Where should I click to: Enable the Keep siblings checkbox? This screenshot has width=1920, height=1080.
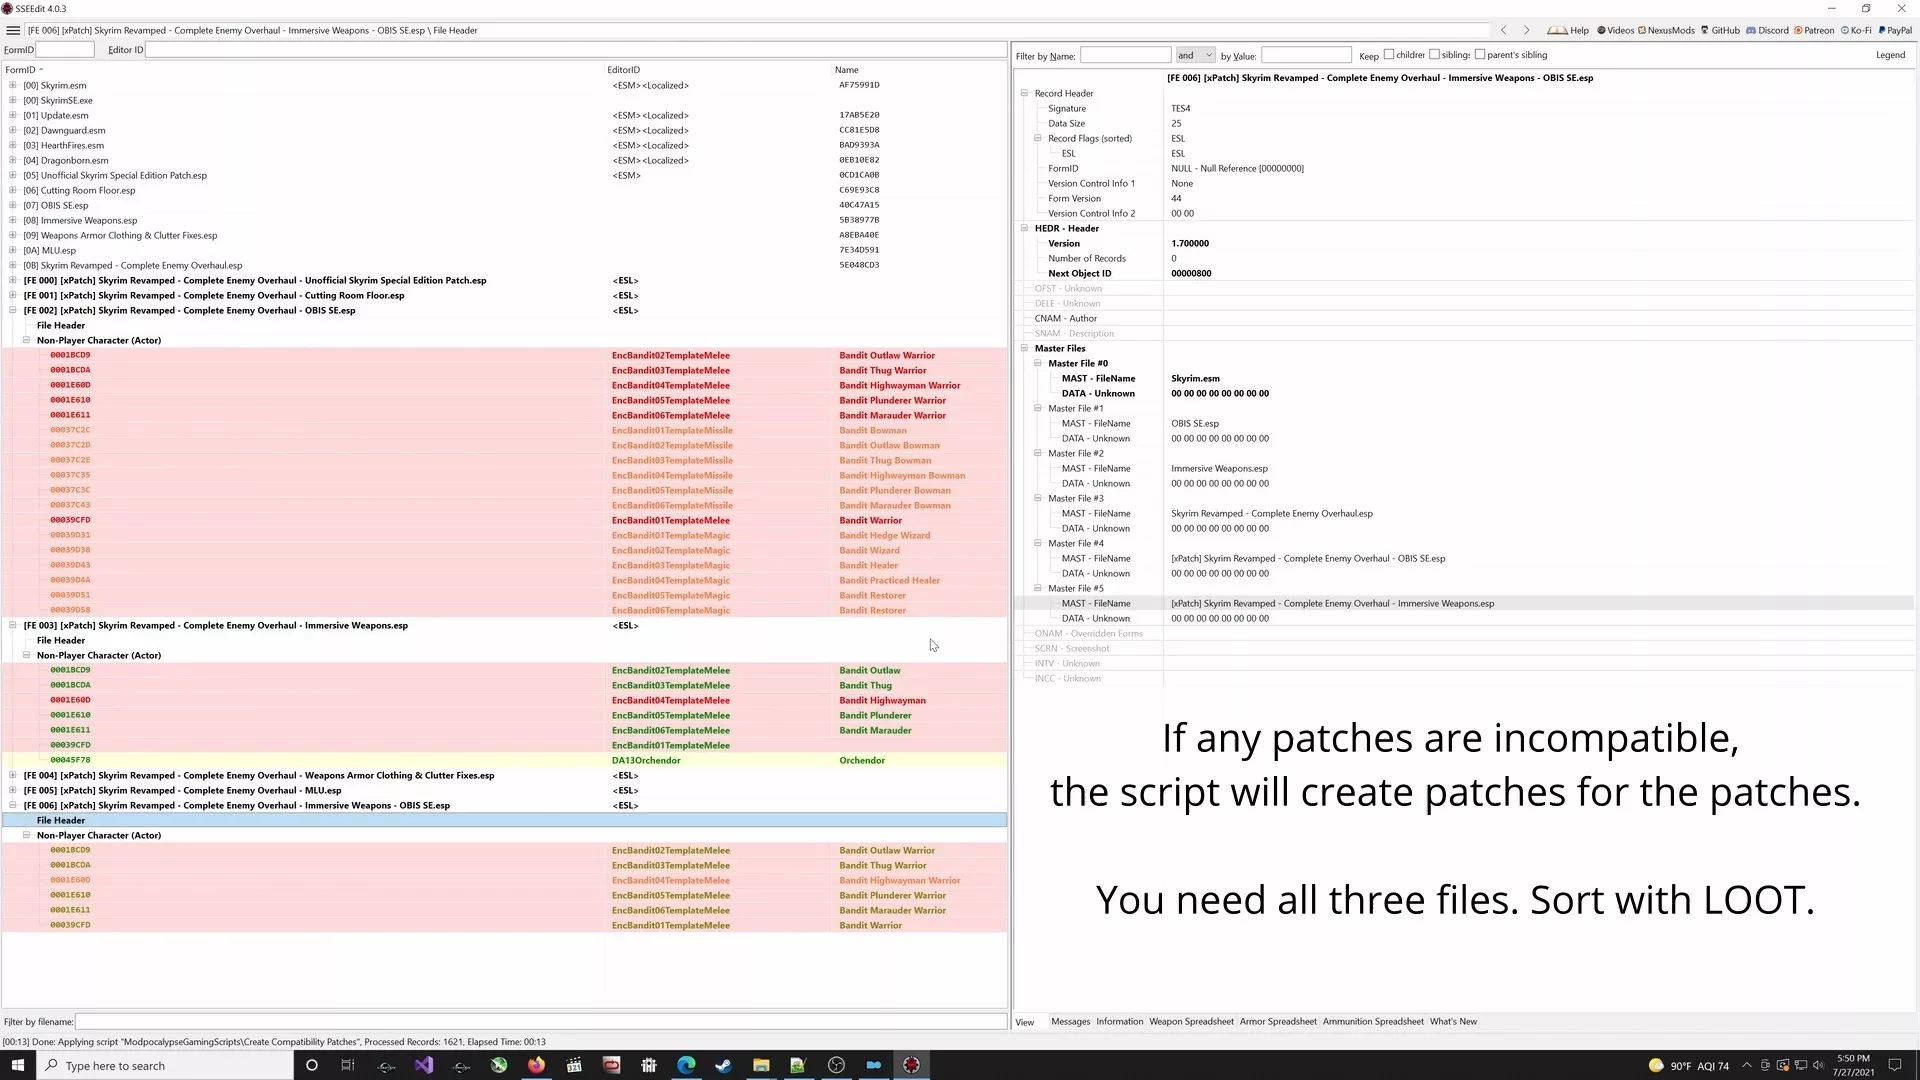[x=1434, y=55]
